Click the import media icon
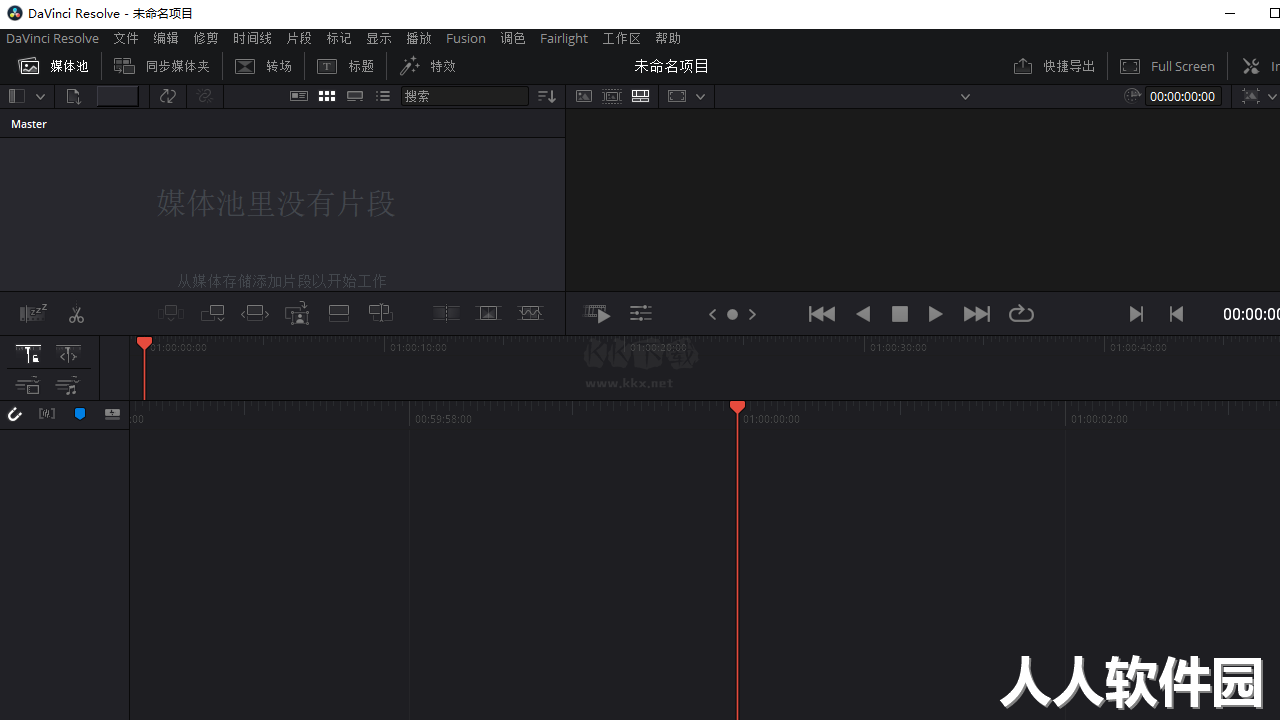 [x=73, y=96]
